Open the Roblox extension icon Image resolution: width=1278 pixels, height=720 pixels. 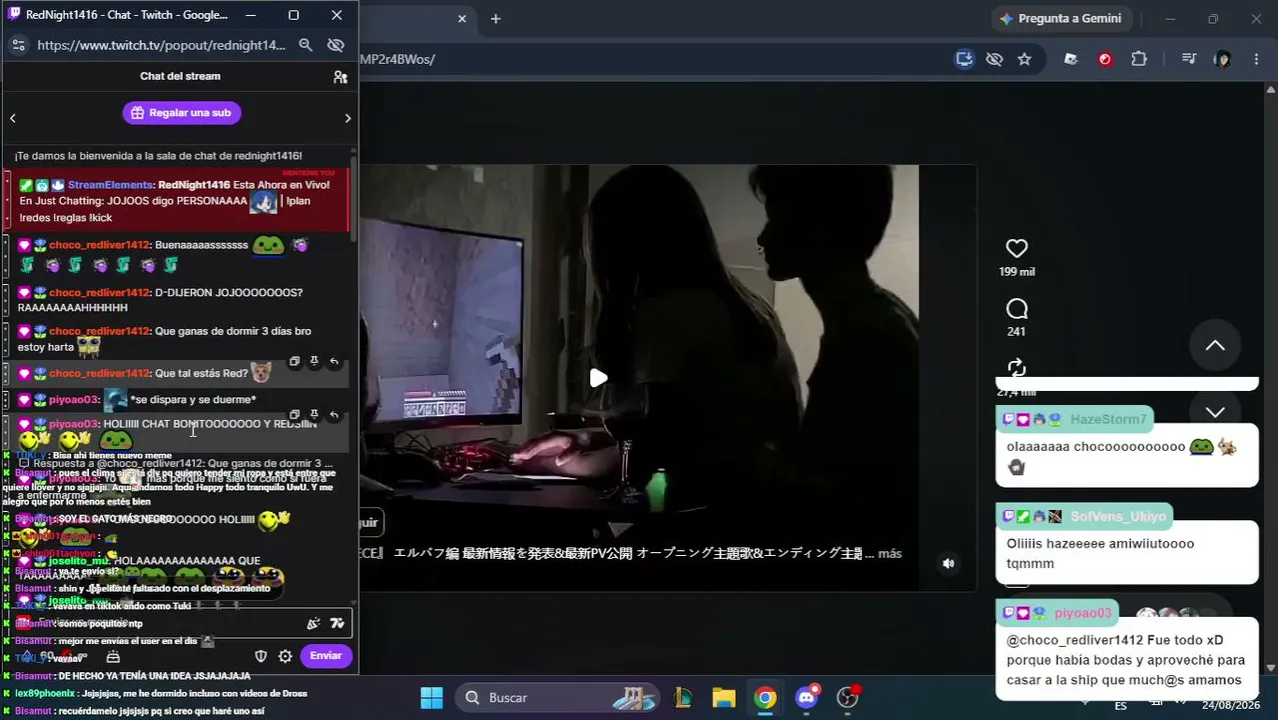[1071, 59]
